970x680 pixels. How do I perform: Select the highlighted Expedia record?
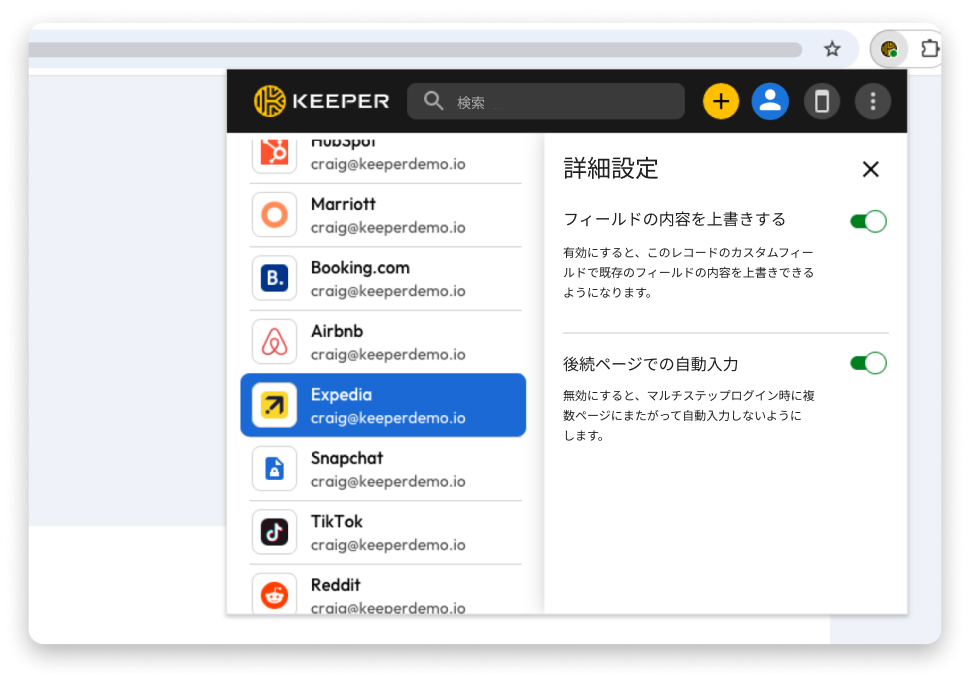[385, 405]
